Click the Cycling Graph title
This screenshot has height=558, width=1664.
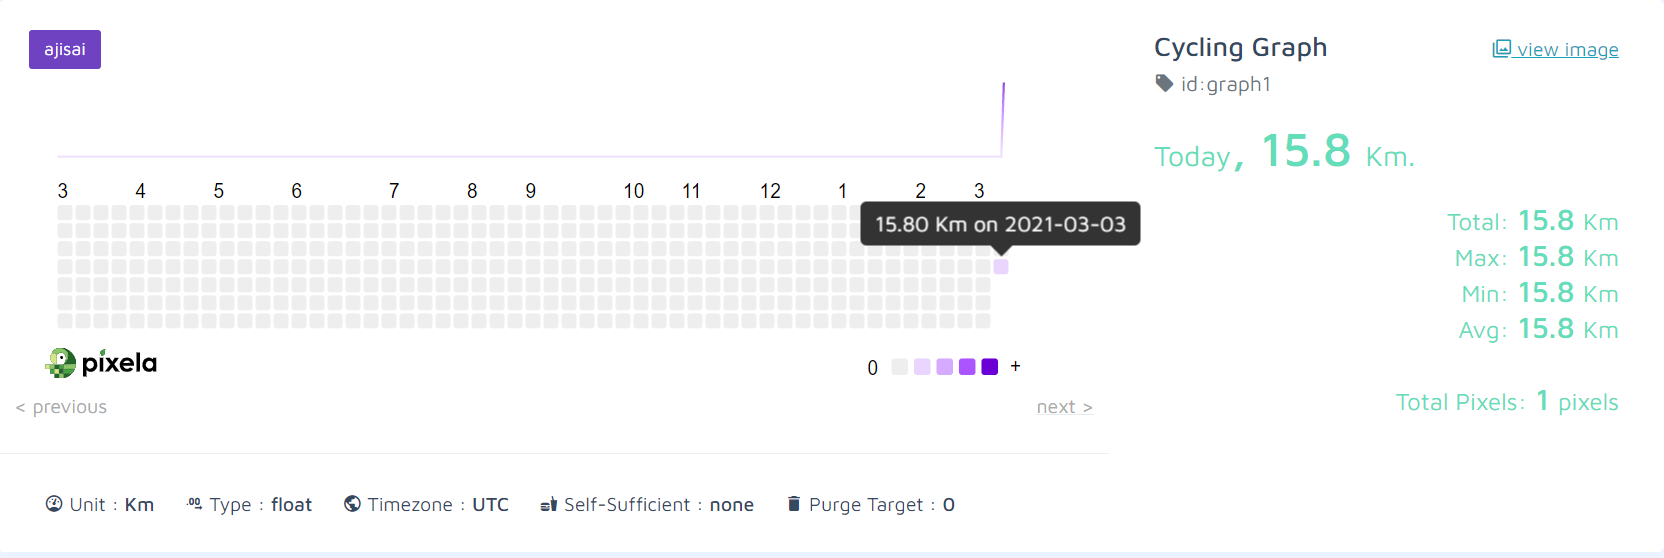point(1240,47)
